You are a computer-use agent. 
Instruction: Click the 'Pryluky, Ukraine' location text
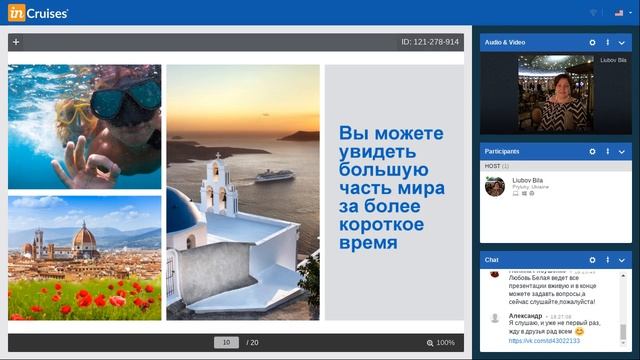(531, 187)
